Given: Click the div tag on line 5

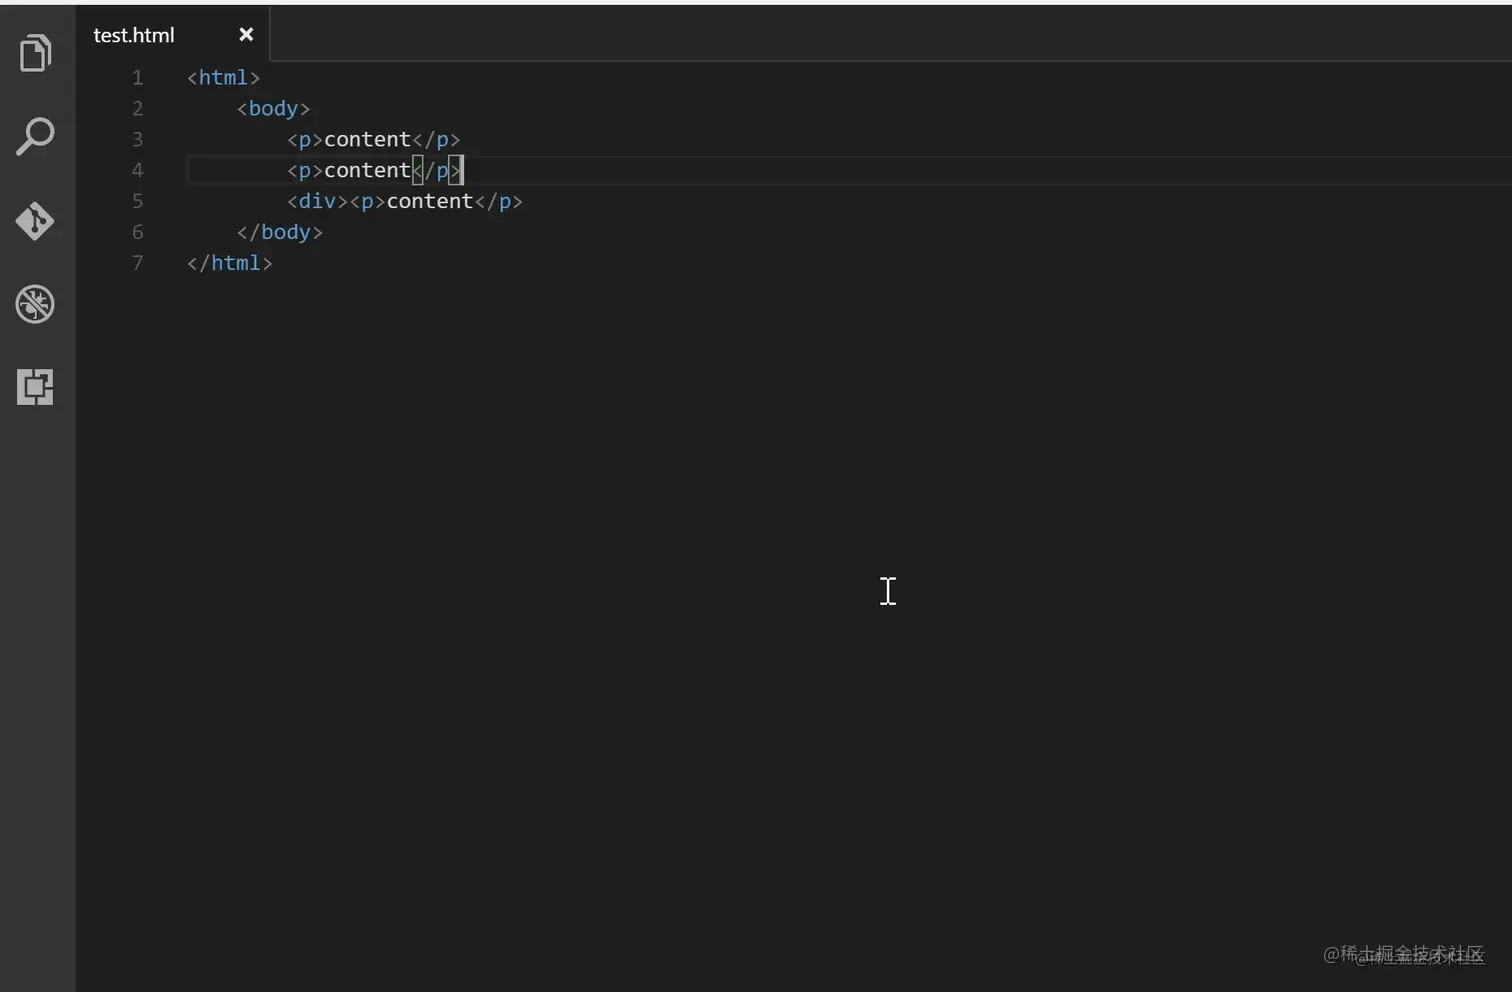Looking at the screenshot, I should pos(317,202).
